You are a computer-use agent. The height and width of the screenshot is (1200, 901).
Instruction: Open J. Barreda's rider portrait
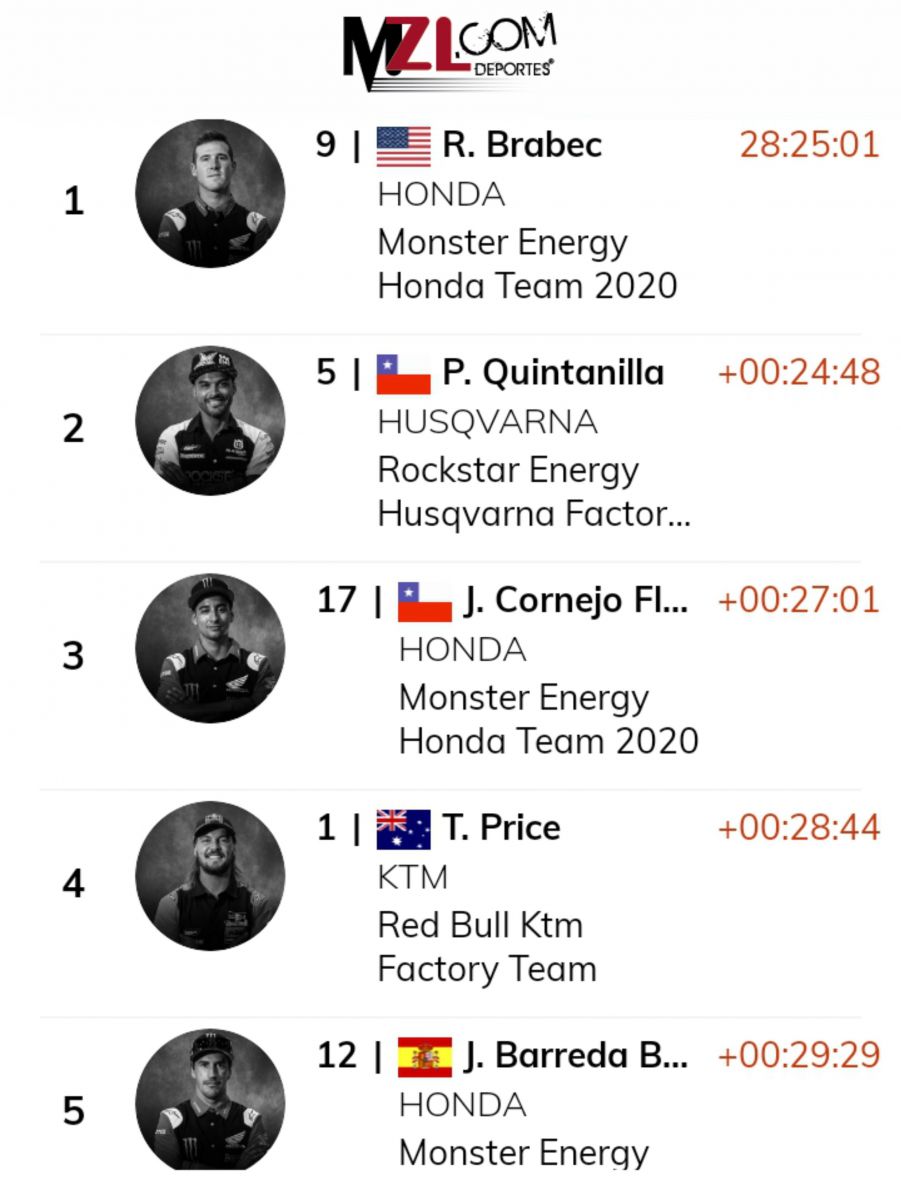click(210, 1100)
